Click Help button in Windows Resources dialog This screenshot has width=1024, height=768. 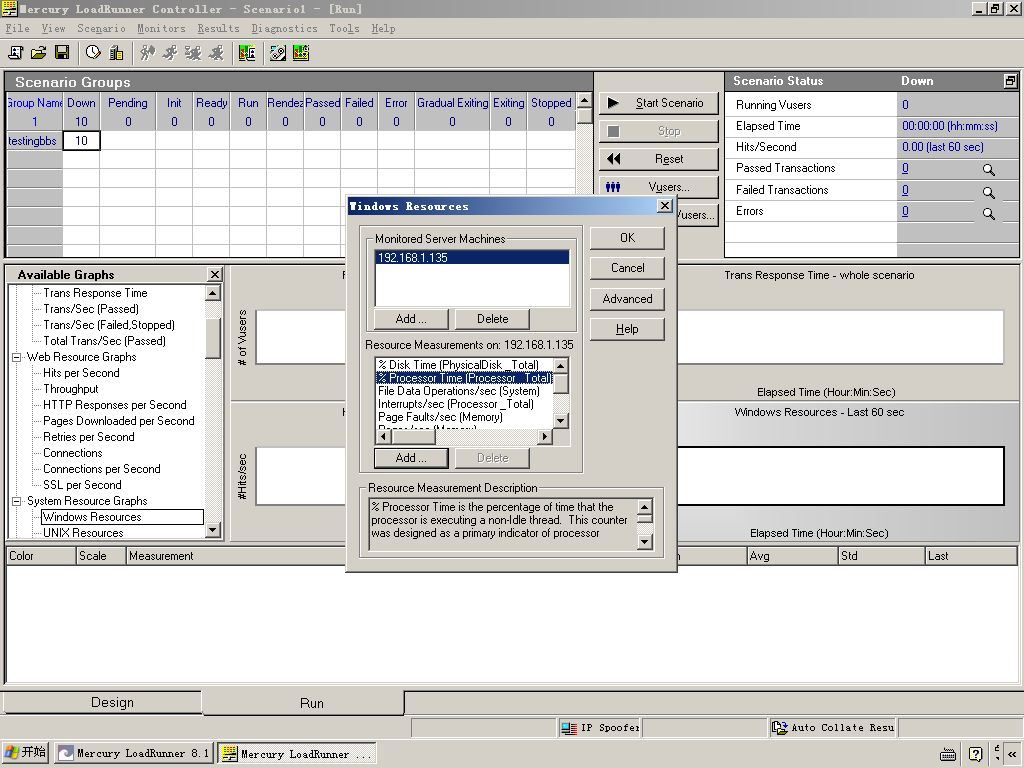click(627, 328)
